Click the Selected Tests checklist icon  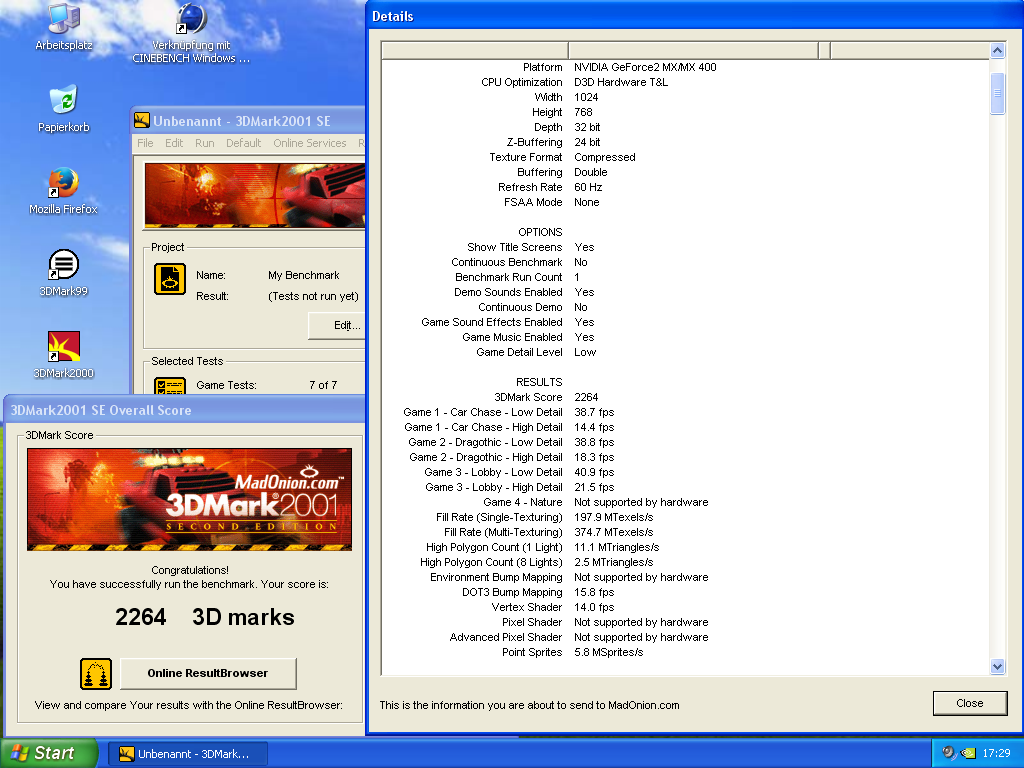coord(170,386)
